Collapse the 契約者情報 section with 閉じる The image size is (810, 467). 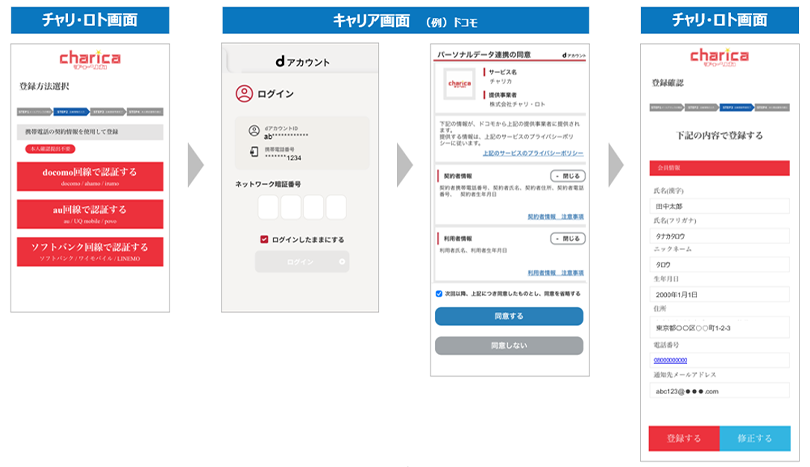[x=567, y=176]
